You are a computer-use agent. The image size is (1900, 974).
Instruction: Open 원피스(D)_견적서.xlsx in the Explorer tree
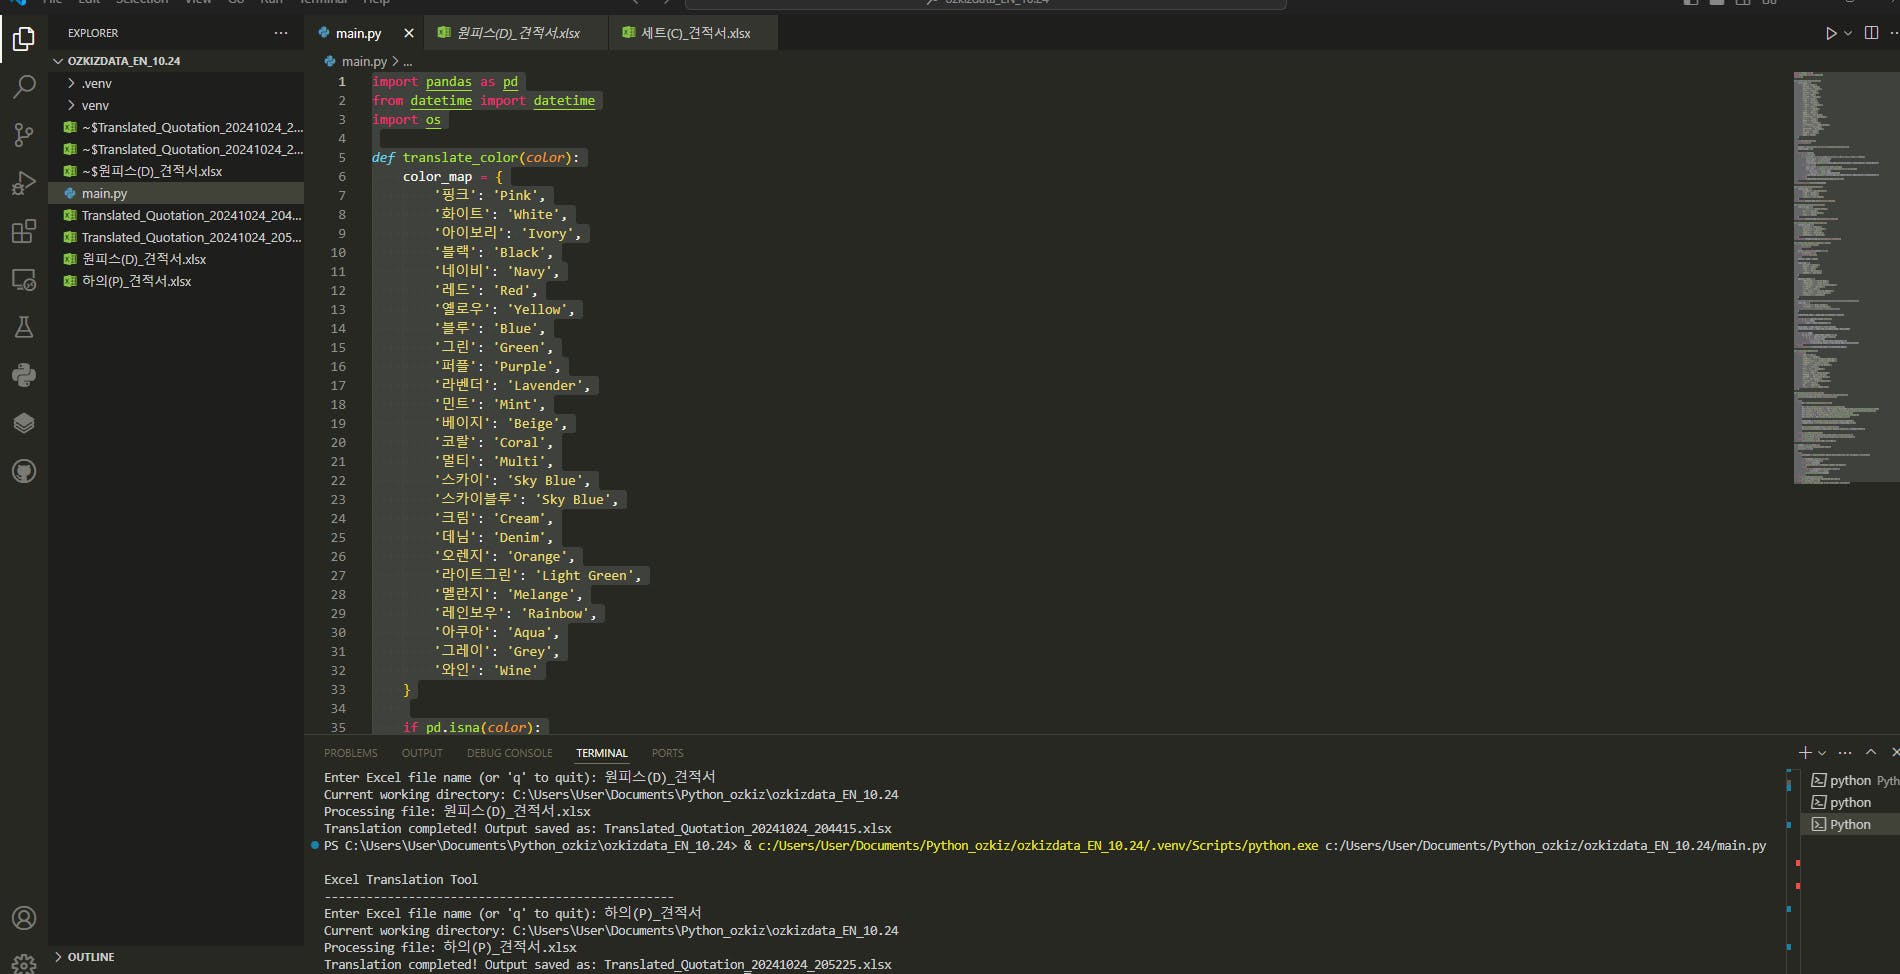tap(176, 259)
